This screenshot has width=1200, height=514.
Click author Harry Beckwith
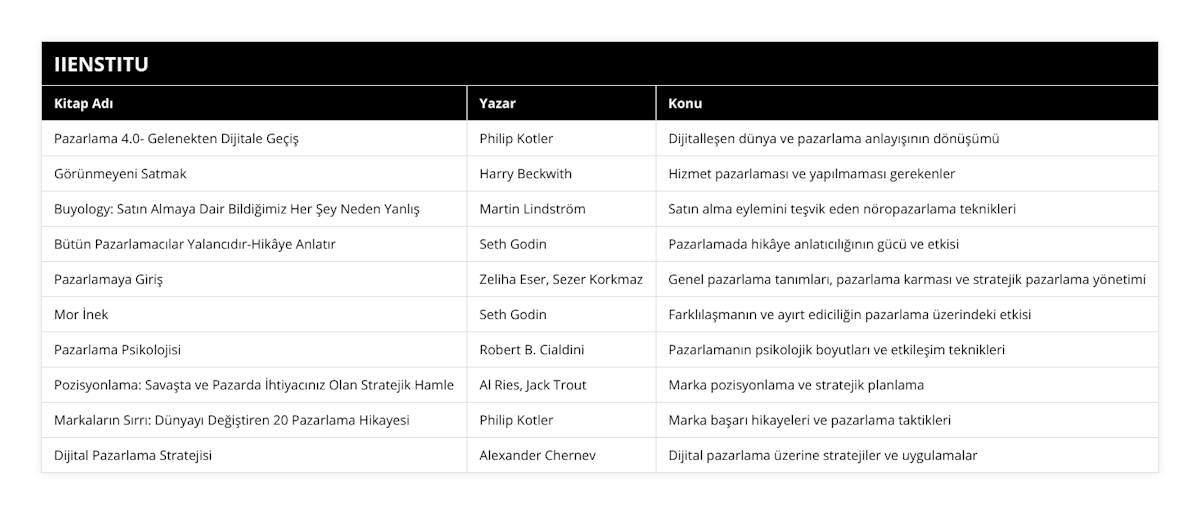coord(525,174)
